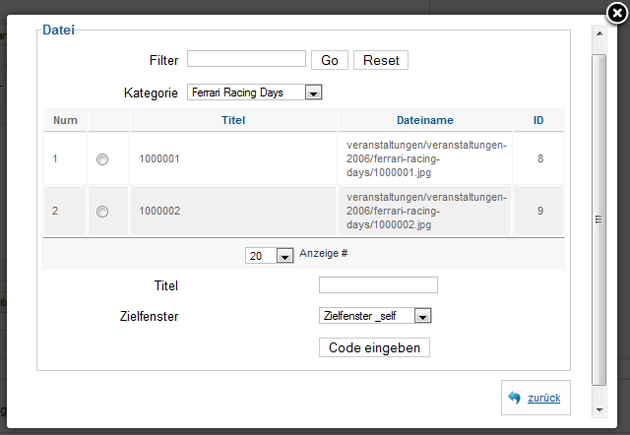
Task: Select radio button for file 1000002
Action: coord(102,211)
